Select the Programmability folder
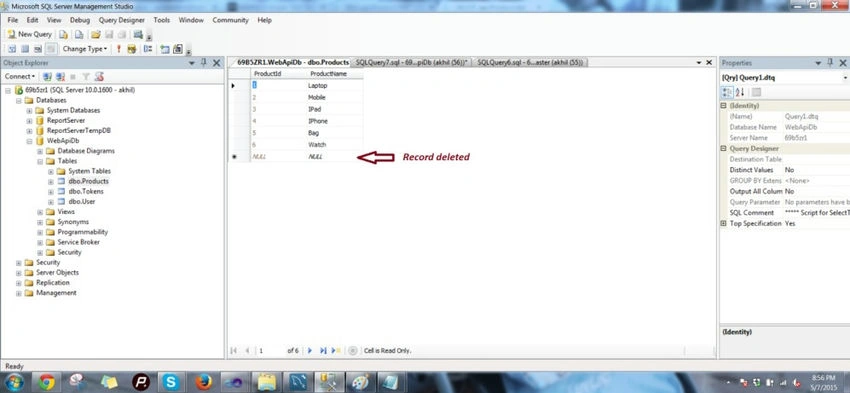850x393 pixels. click(x=83, y=232)
